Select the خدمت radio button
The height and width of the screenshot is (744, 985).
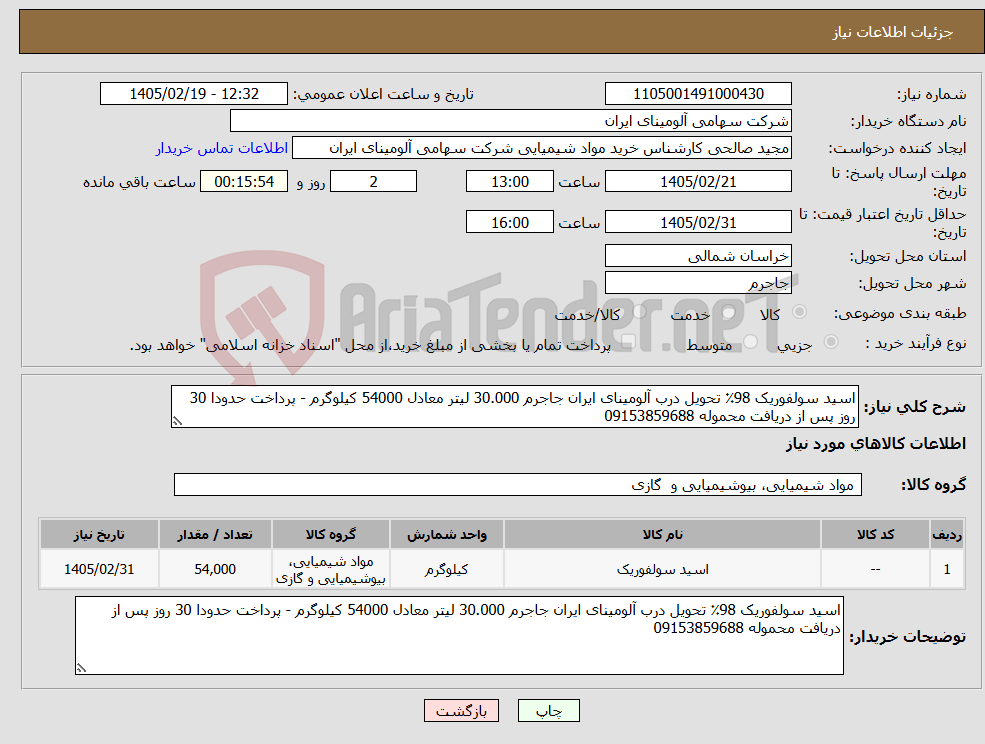[x=728, y=312]
